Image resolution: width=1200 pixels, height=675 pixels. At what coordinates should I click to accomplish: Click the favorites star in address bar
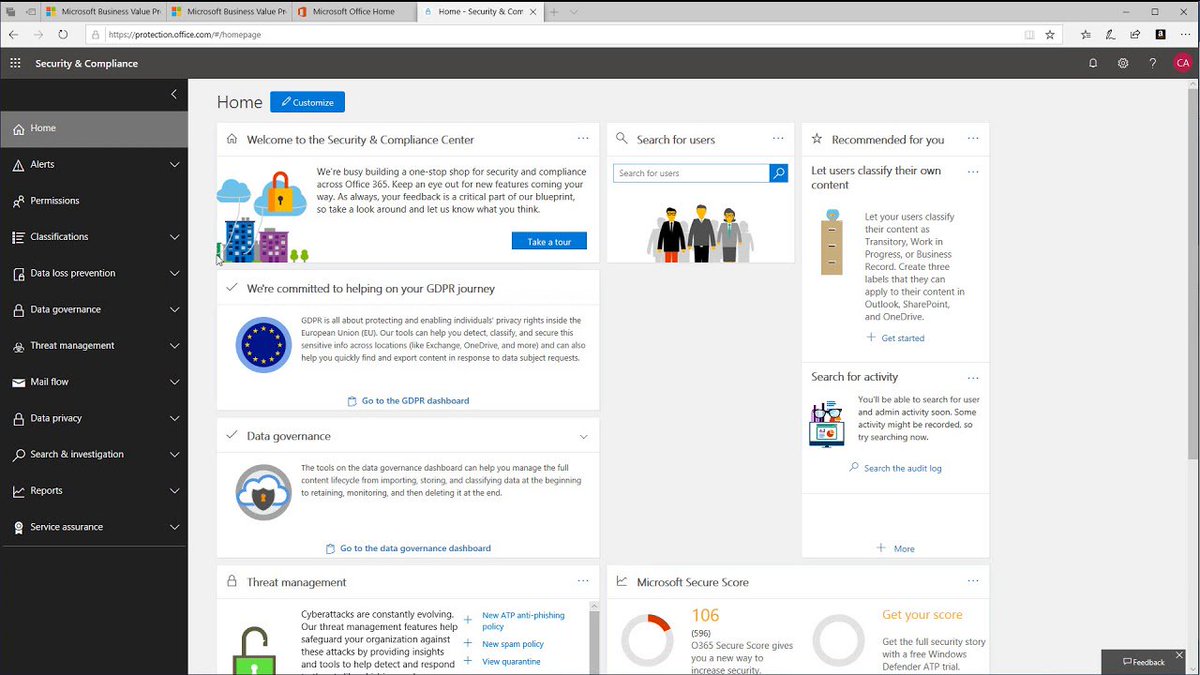[x=1050, y=34]
